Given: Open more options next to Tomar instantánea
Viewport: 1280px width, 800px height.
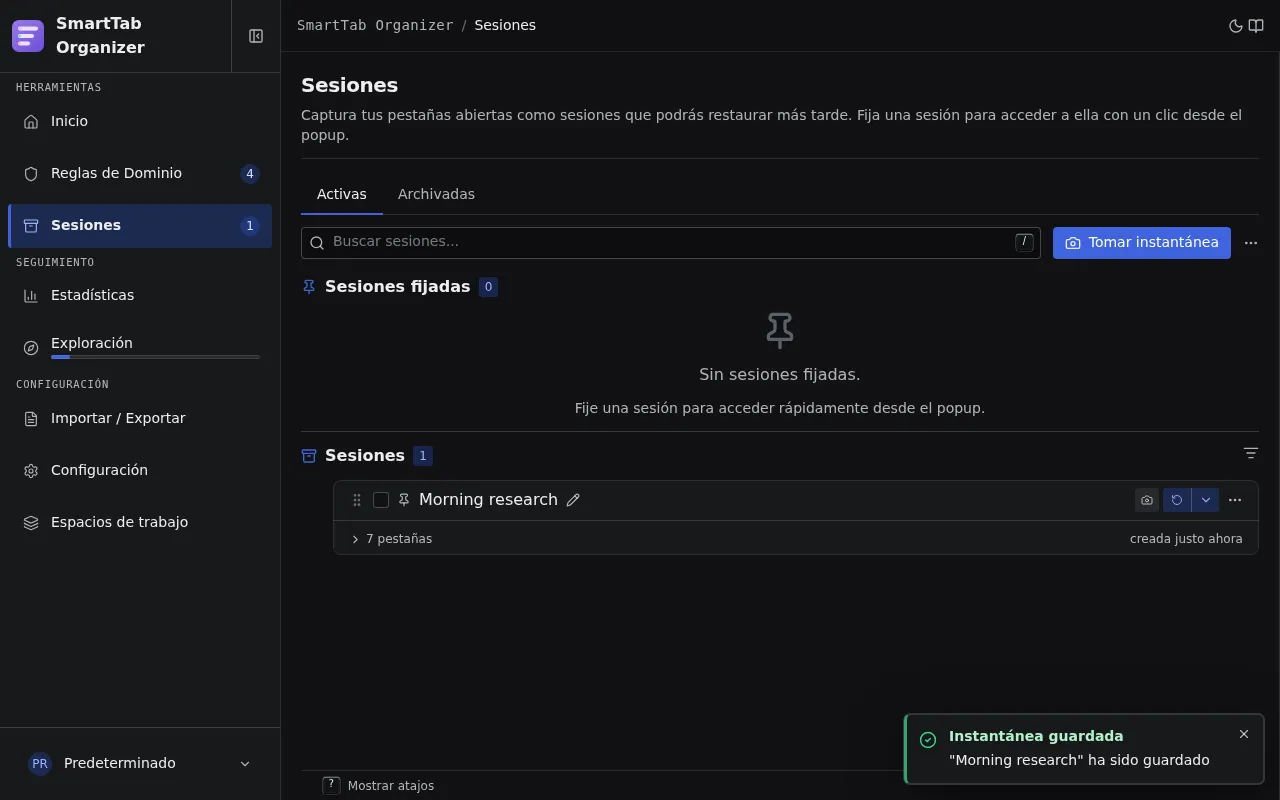Looking at the screenshot, I should click(x=1251, y=243).
